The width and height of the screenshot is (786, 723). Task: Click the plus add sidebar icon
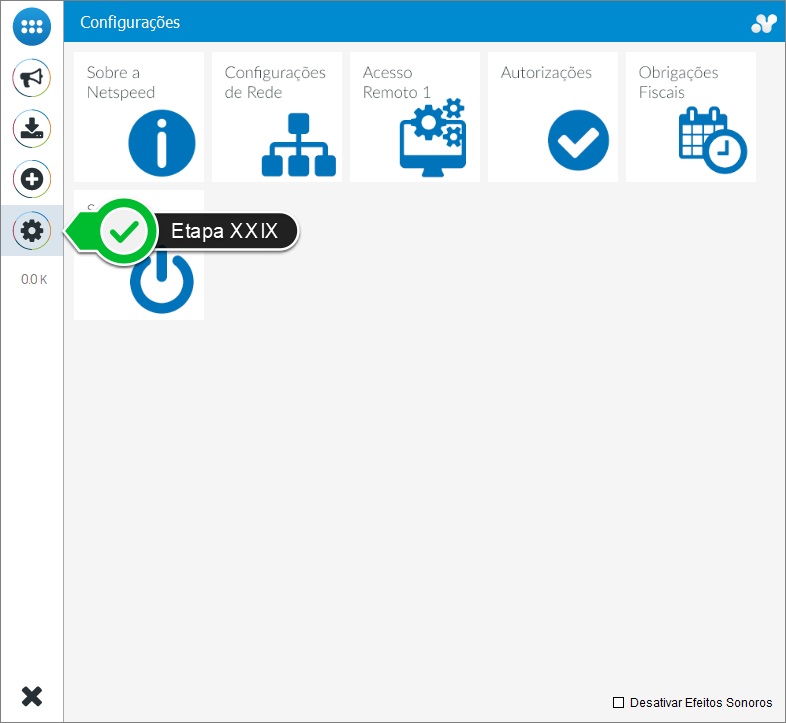coord(32,179)
